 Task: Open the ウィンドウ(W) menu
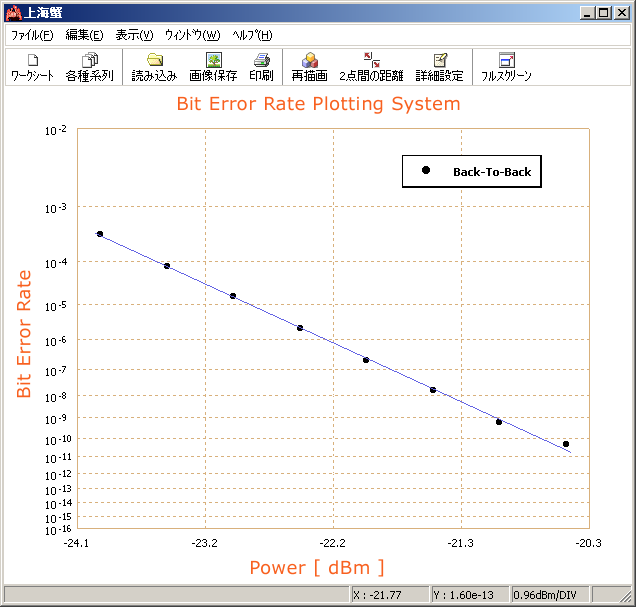192,35
